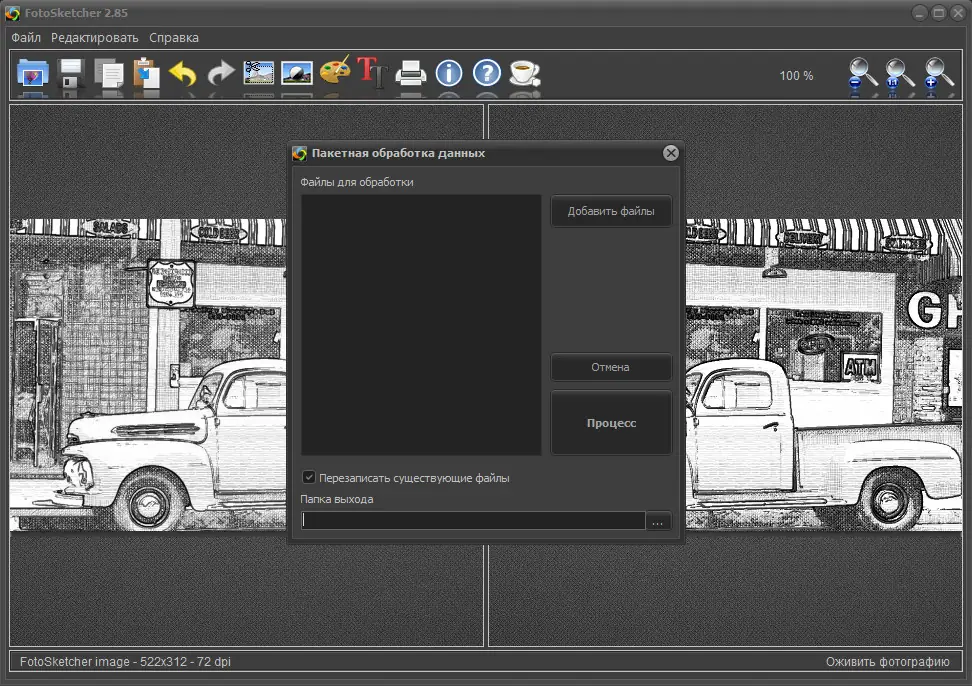Image resolution: width=972 pixels, height=686 pixels.
Task: Open the Файл menu
Action: [x=26, y=38]
